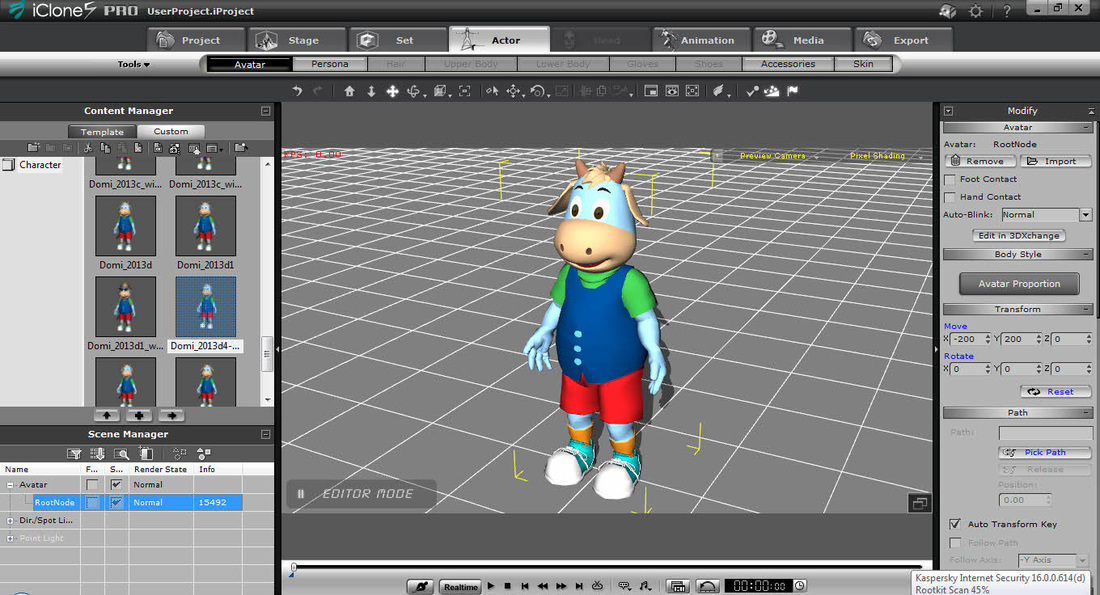Enable the Foot Contact checkbox
The height and width of the screenshot is (595, 1100).
(951, 180)
